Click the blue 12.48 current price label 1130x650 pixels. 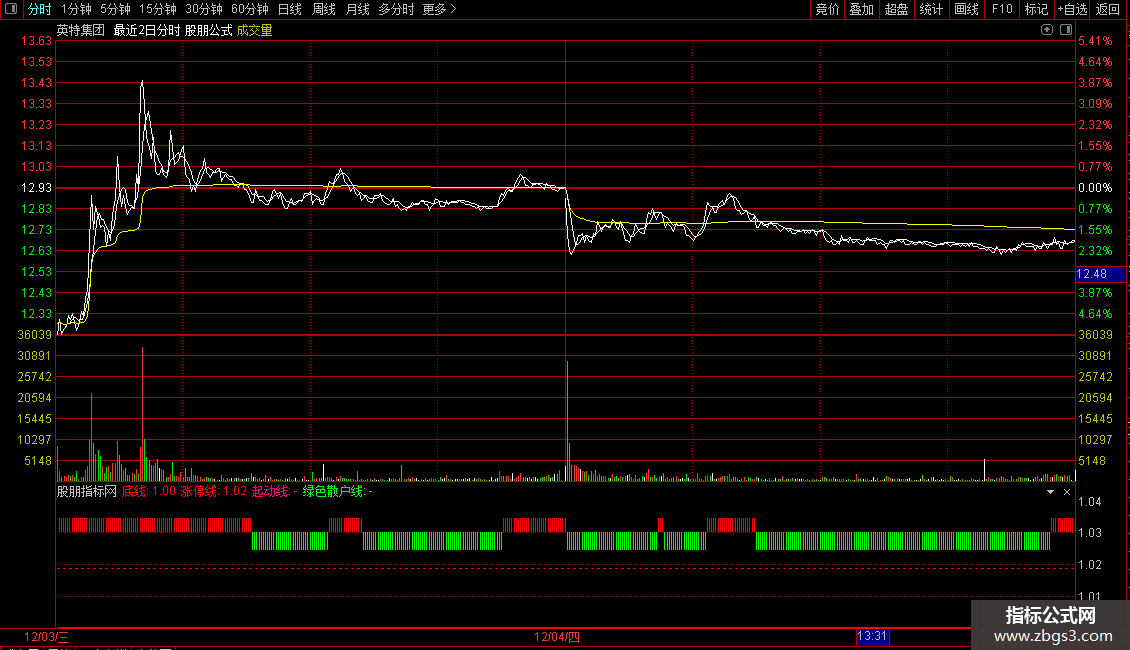pos(1100,274)
